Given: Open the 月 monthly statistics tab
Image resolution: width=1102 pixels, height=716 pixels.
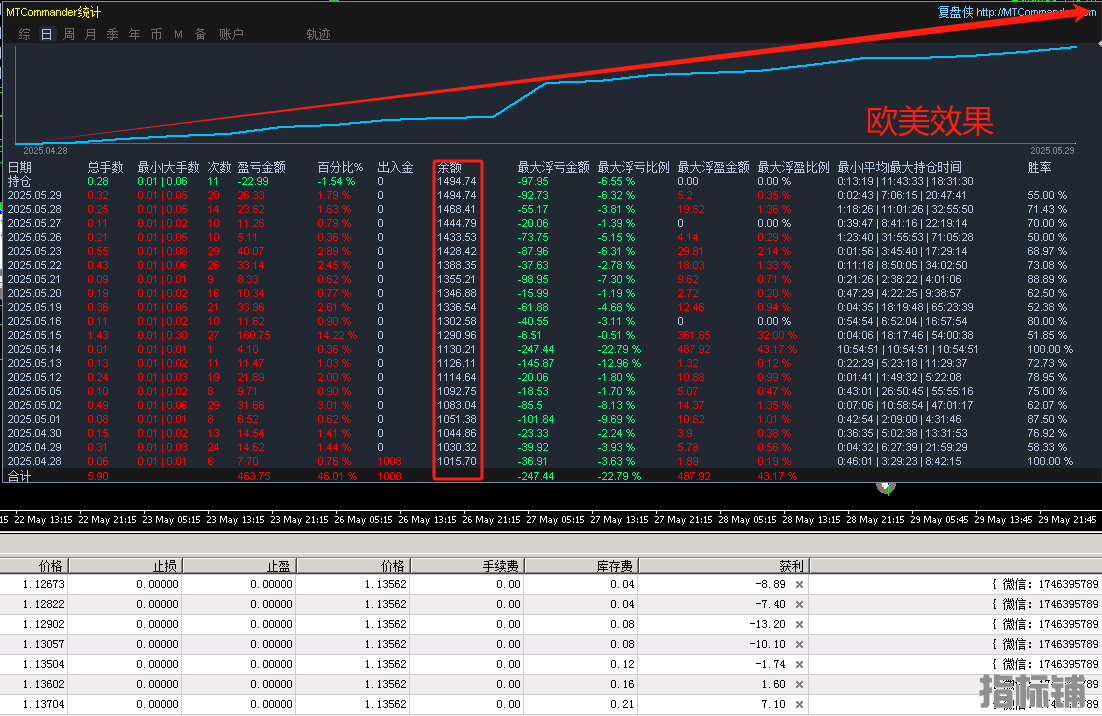Looking at the screenshot, I should pyautogui.click(x=91, y=34).
